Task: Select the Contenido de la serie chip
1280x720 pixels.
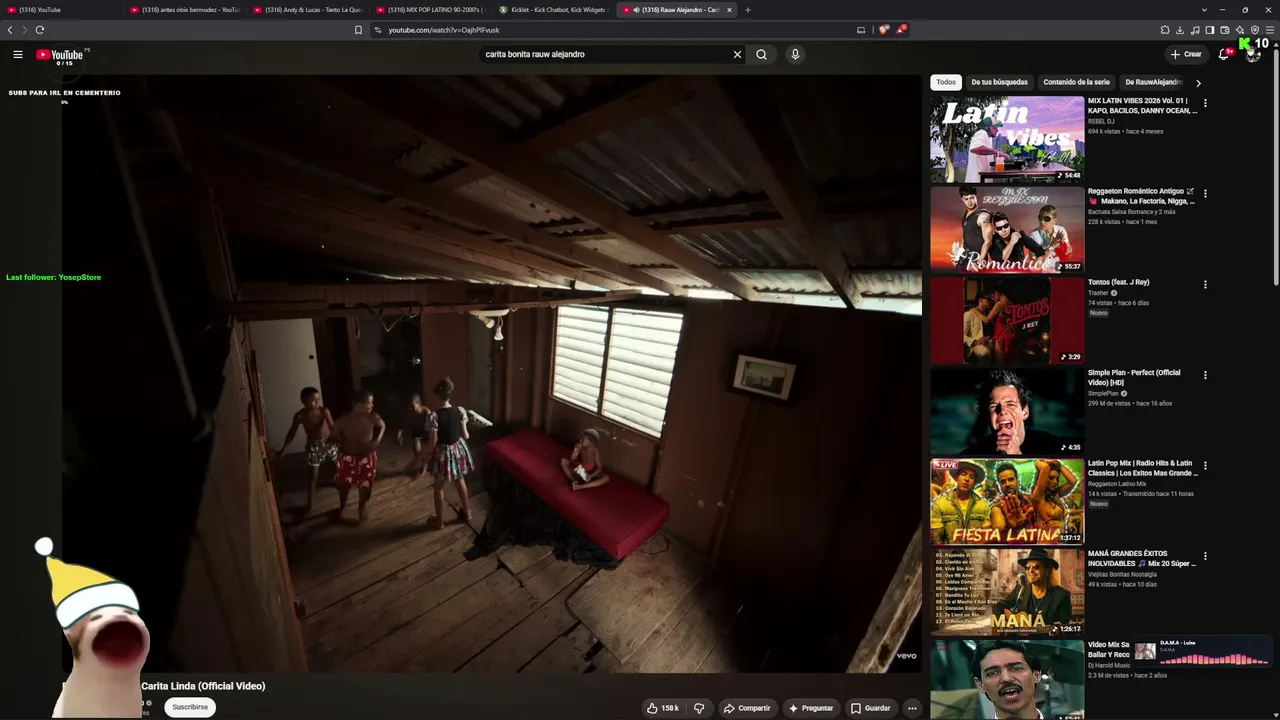Action: coord(1076,82)
